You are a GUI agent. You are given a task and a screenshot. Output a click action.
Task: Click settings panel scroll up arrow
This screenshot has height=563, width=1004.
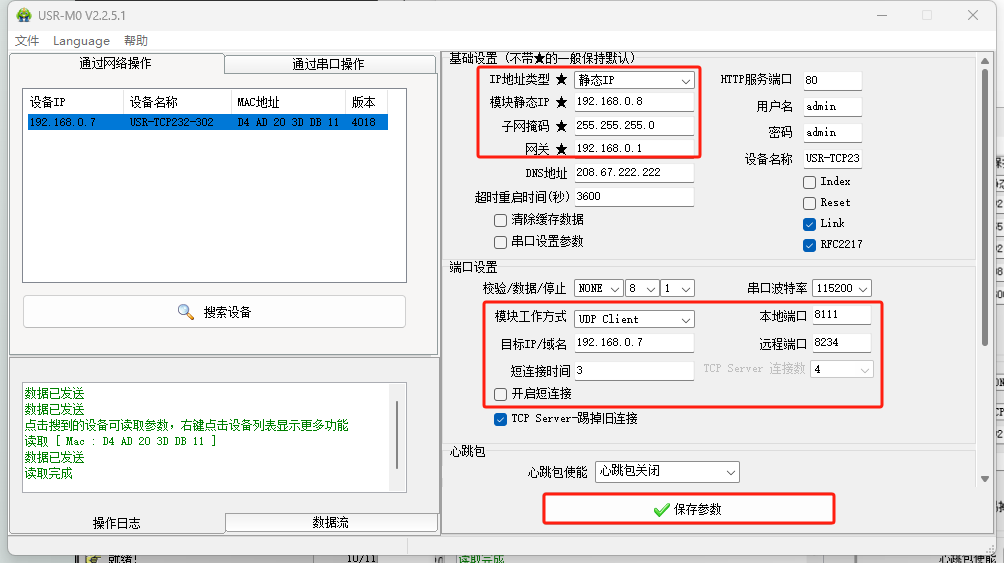(985, 61)
